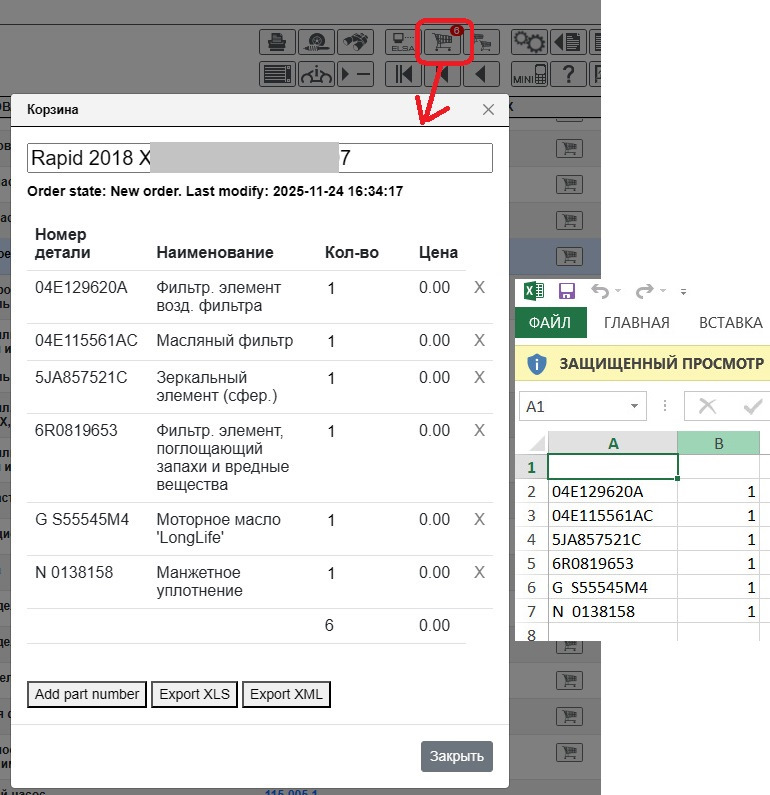Screen dimensions: 770x795
Task: Open the undo history dropdown arrow
Action: 618,291
